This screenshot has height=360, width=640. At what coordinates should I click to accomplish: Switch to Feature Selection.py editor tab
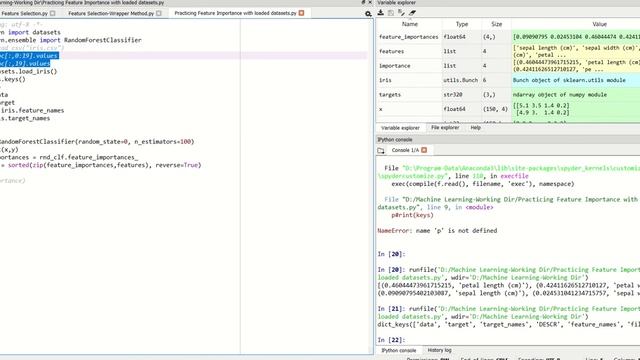tap(24, 13)
